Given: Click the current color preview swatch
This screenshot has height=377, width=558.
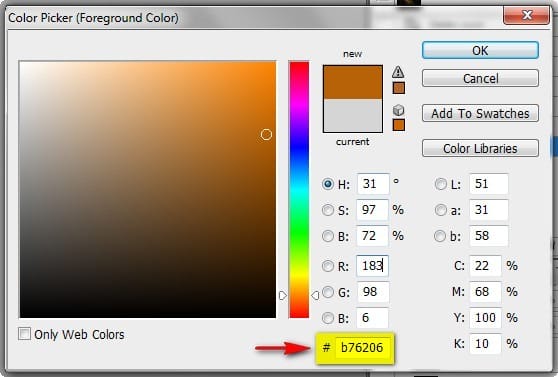Looking at the screenshot, I should coord(353,115).
